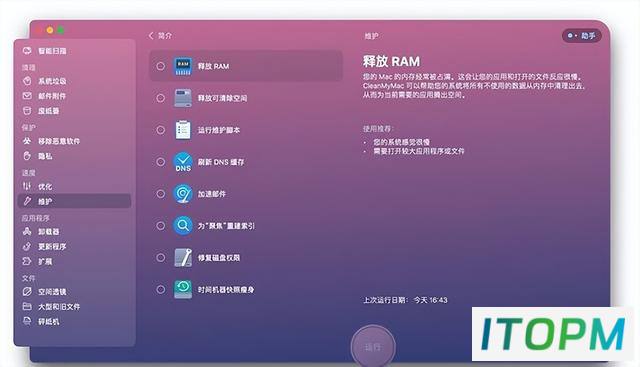
Task: Select 碎纸机 shredder icon
Action: coord(27,321)
